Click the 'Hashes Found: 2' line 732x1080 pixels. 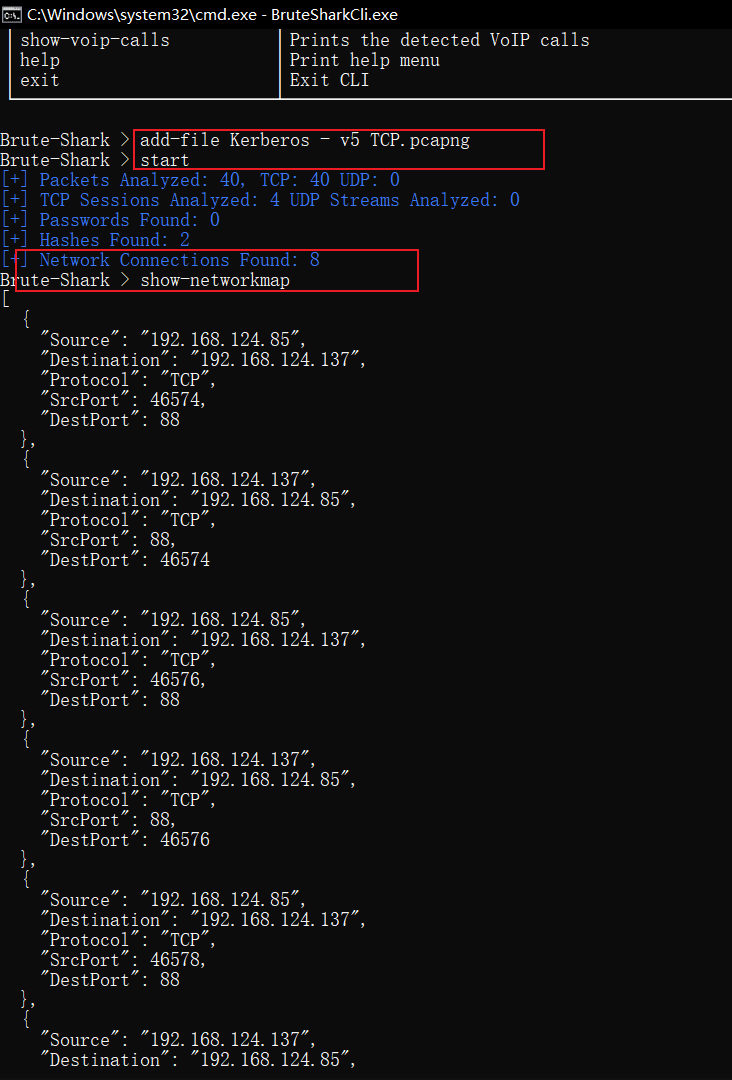(x=95, y=240)
